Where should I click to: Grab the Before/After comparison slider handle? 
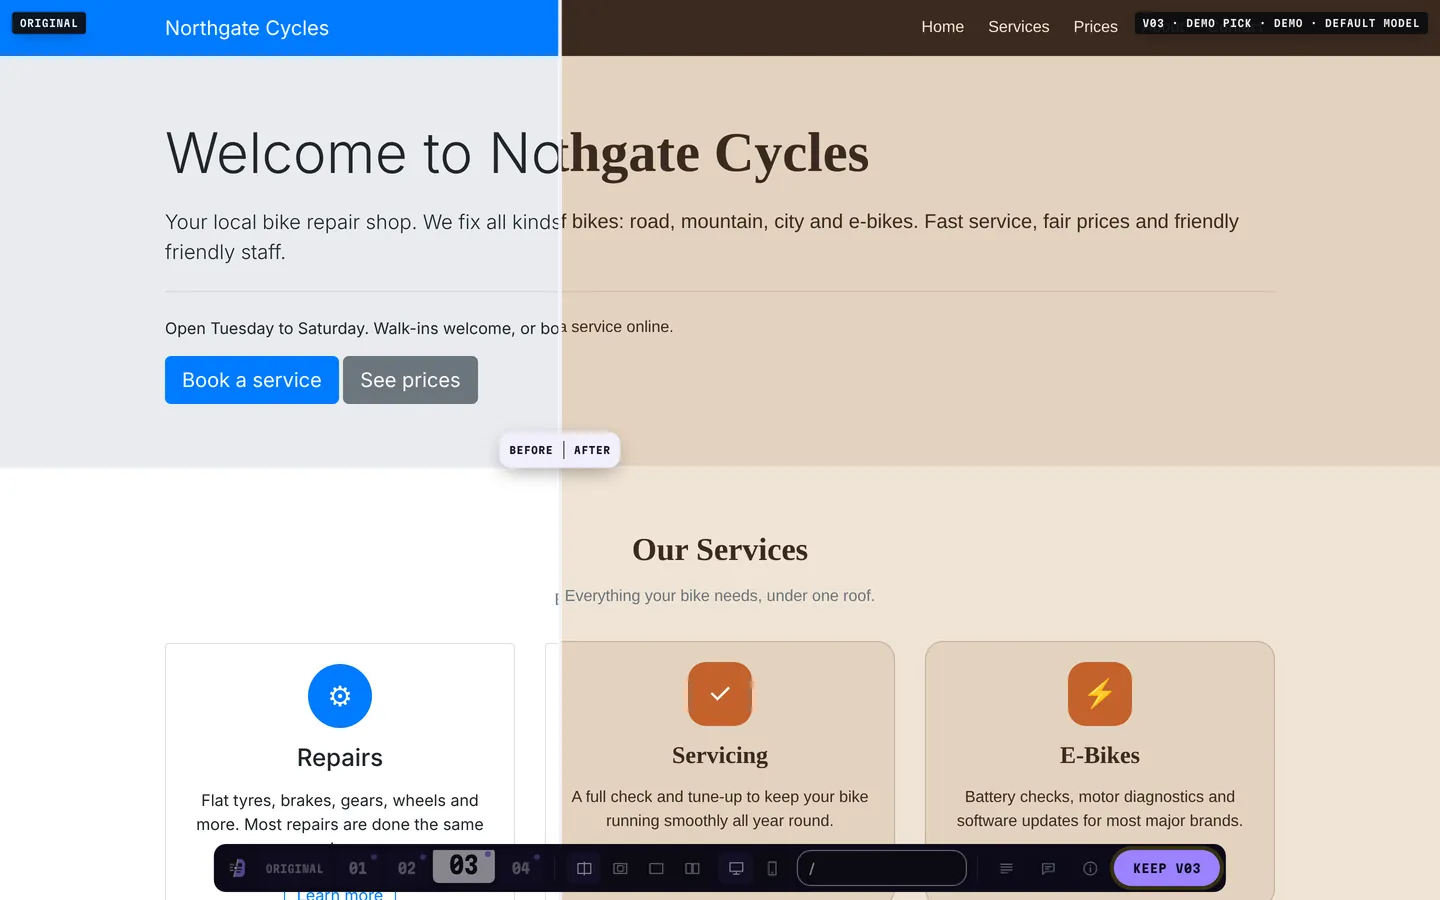[x=560, y=450]
